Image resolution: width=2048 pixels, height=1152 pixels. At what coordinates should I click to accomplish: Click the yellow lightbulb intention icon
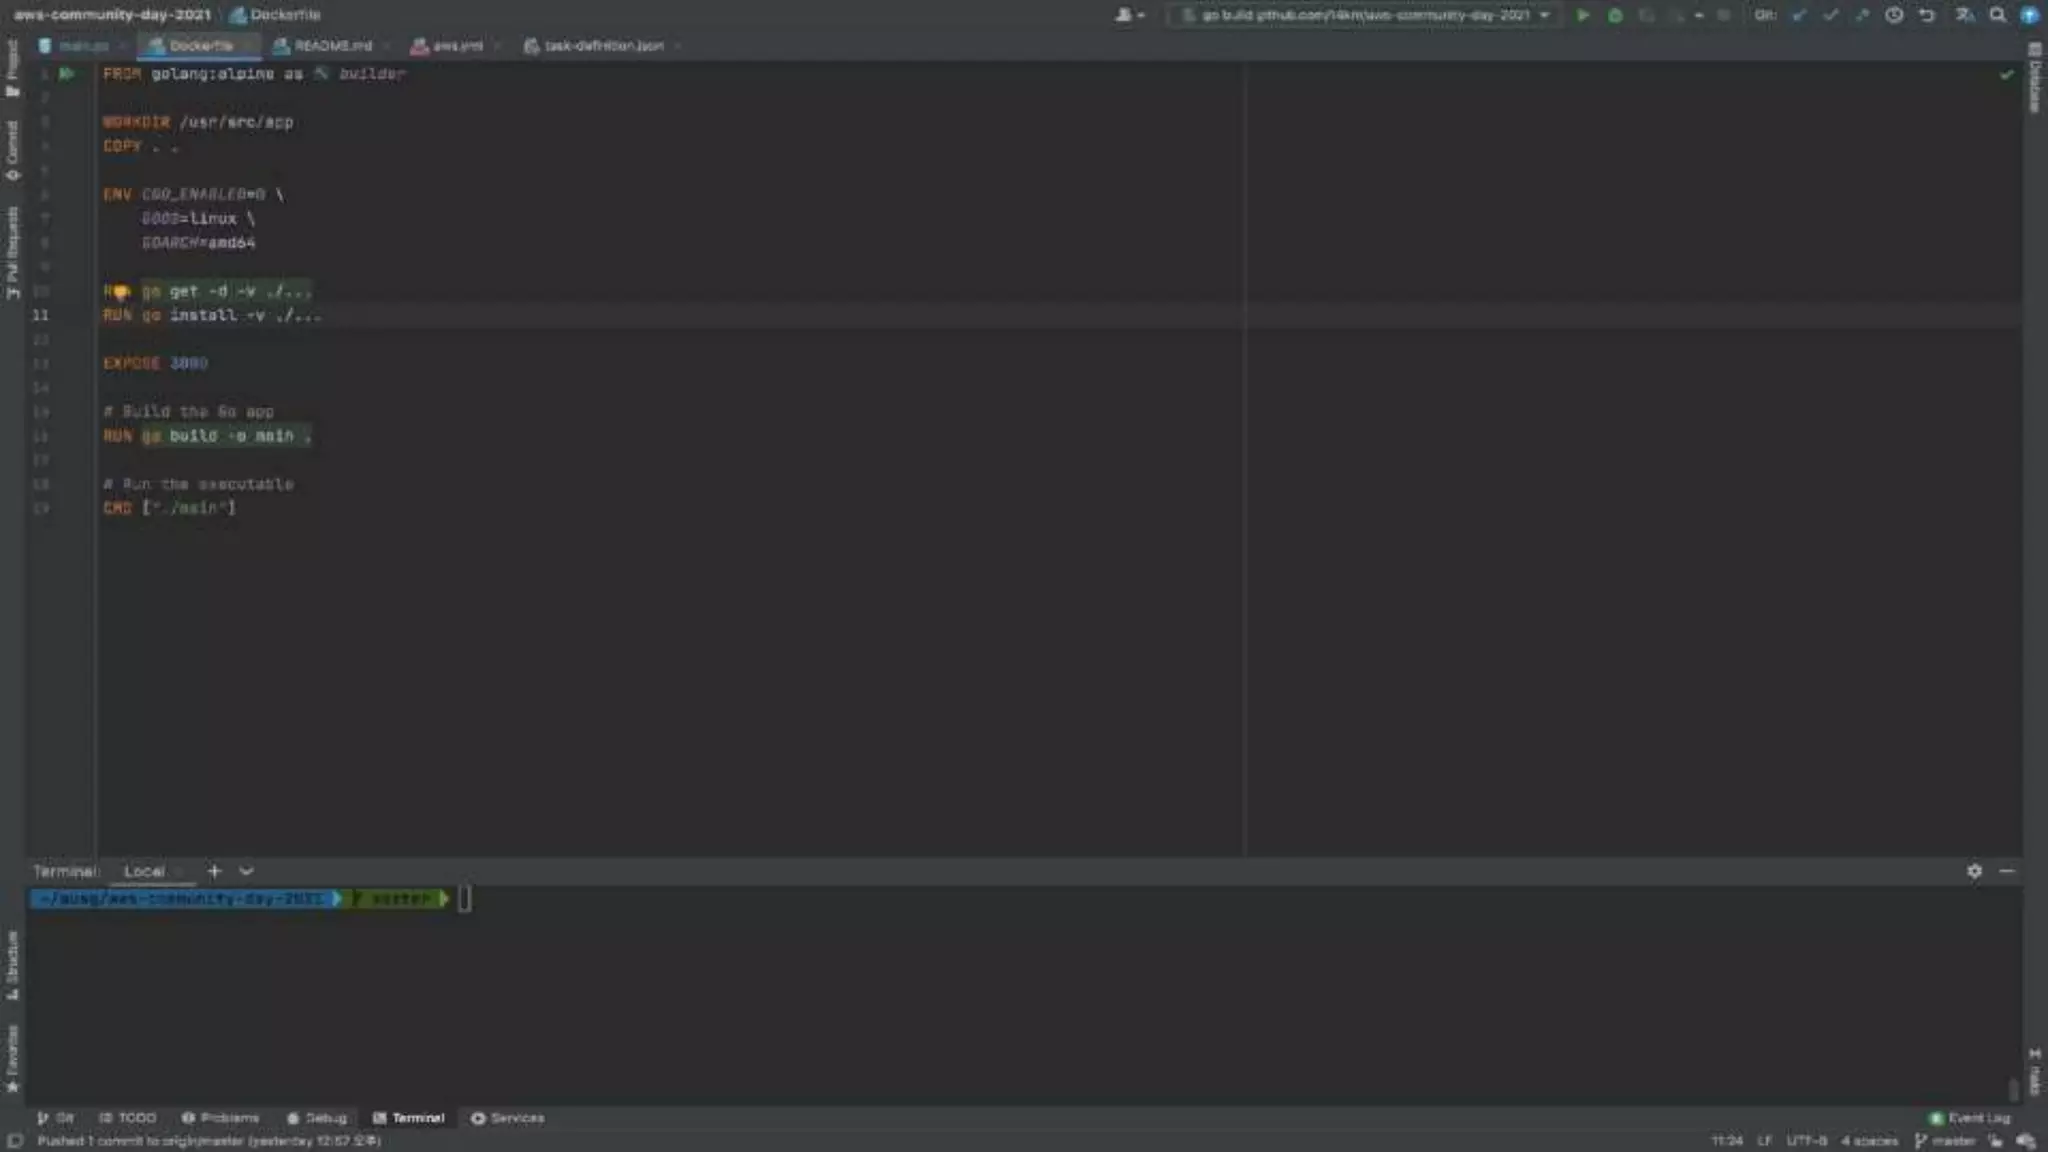tap(120, 292)
